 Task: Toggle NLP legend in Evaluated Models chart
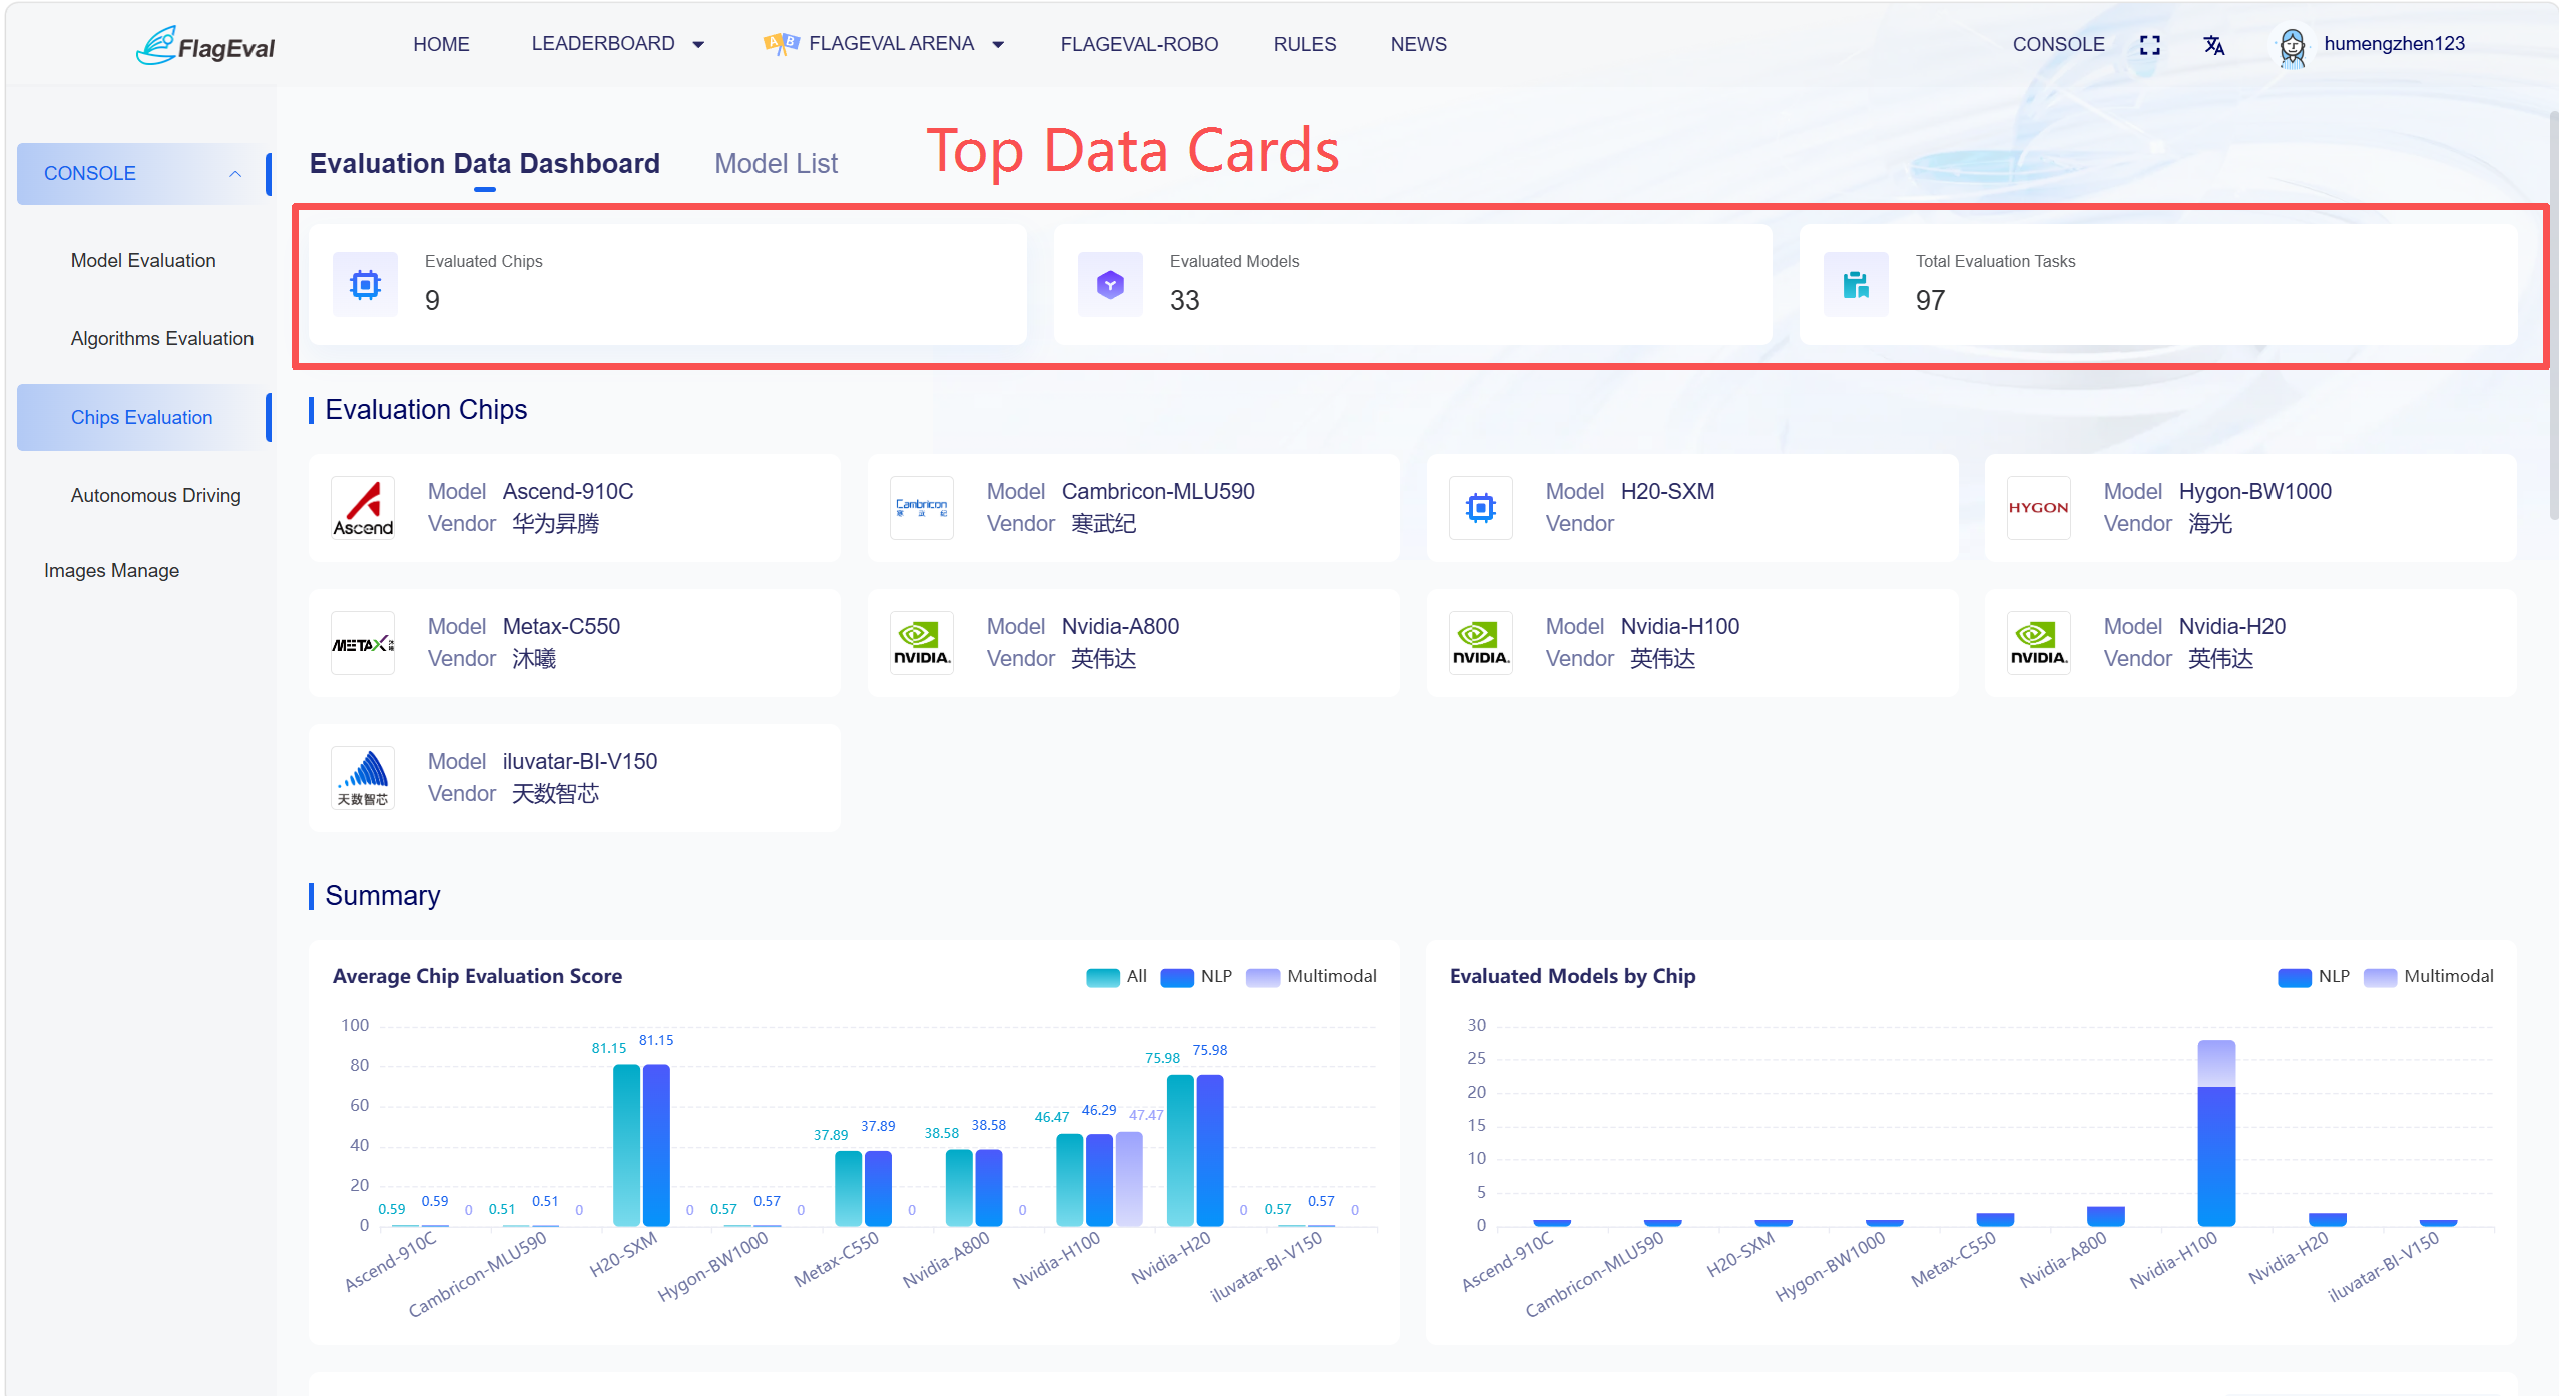pyautogui.click(x=2314, y=977)
